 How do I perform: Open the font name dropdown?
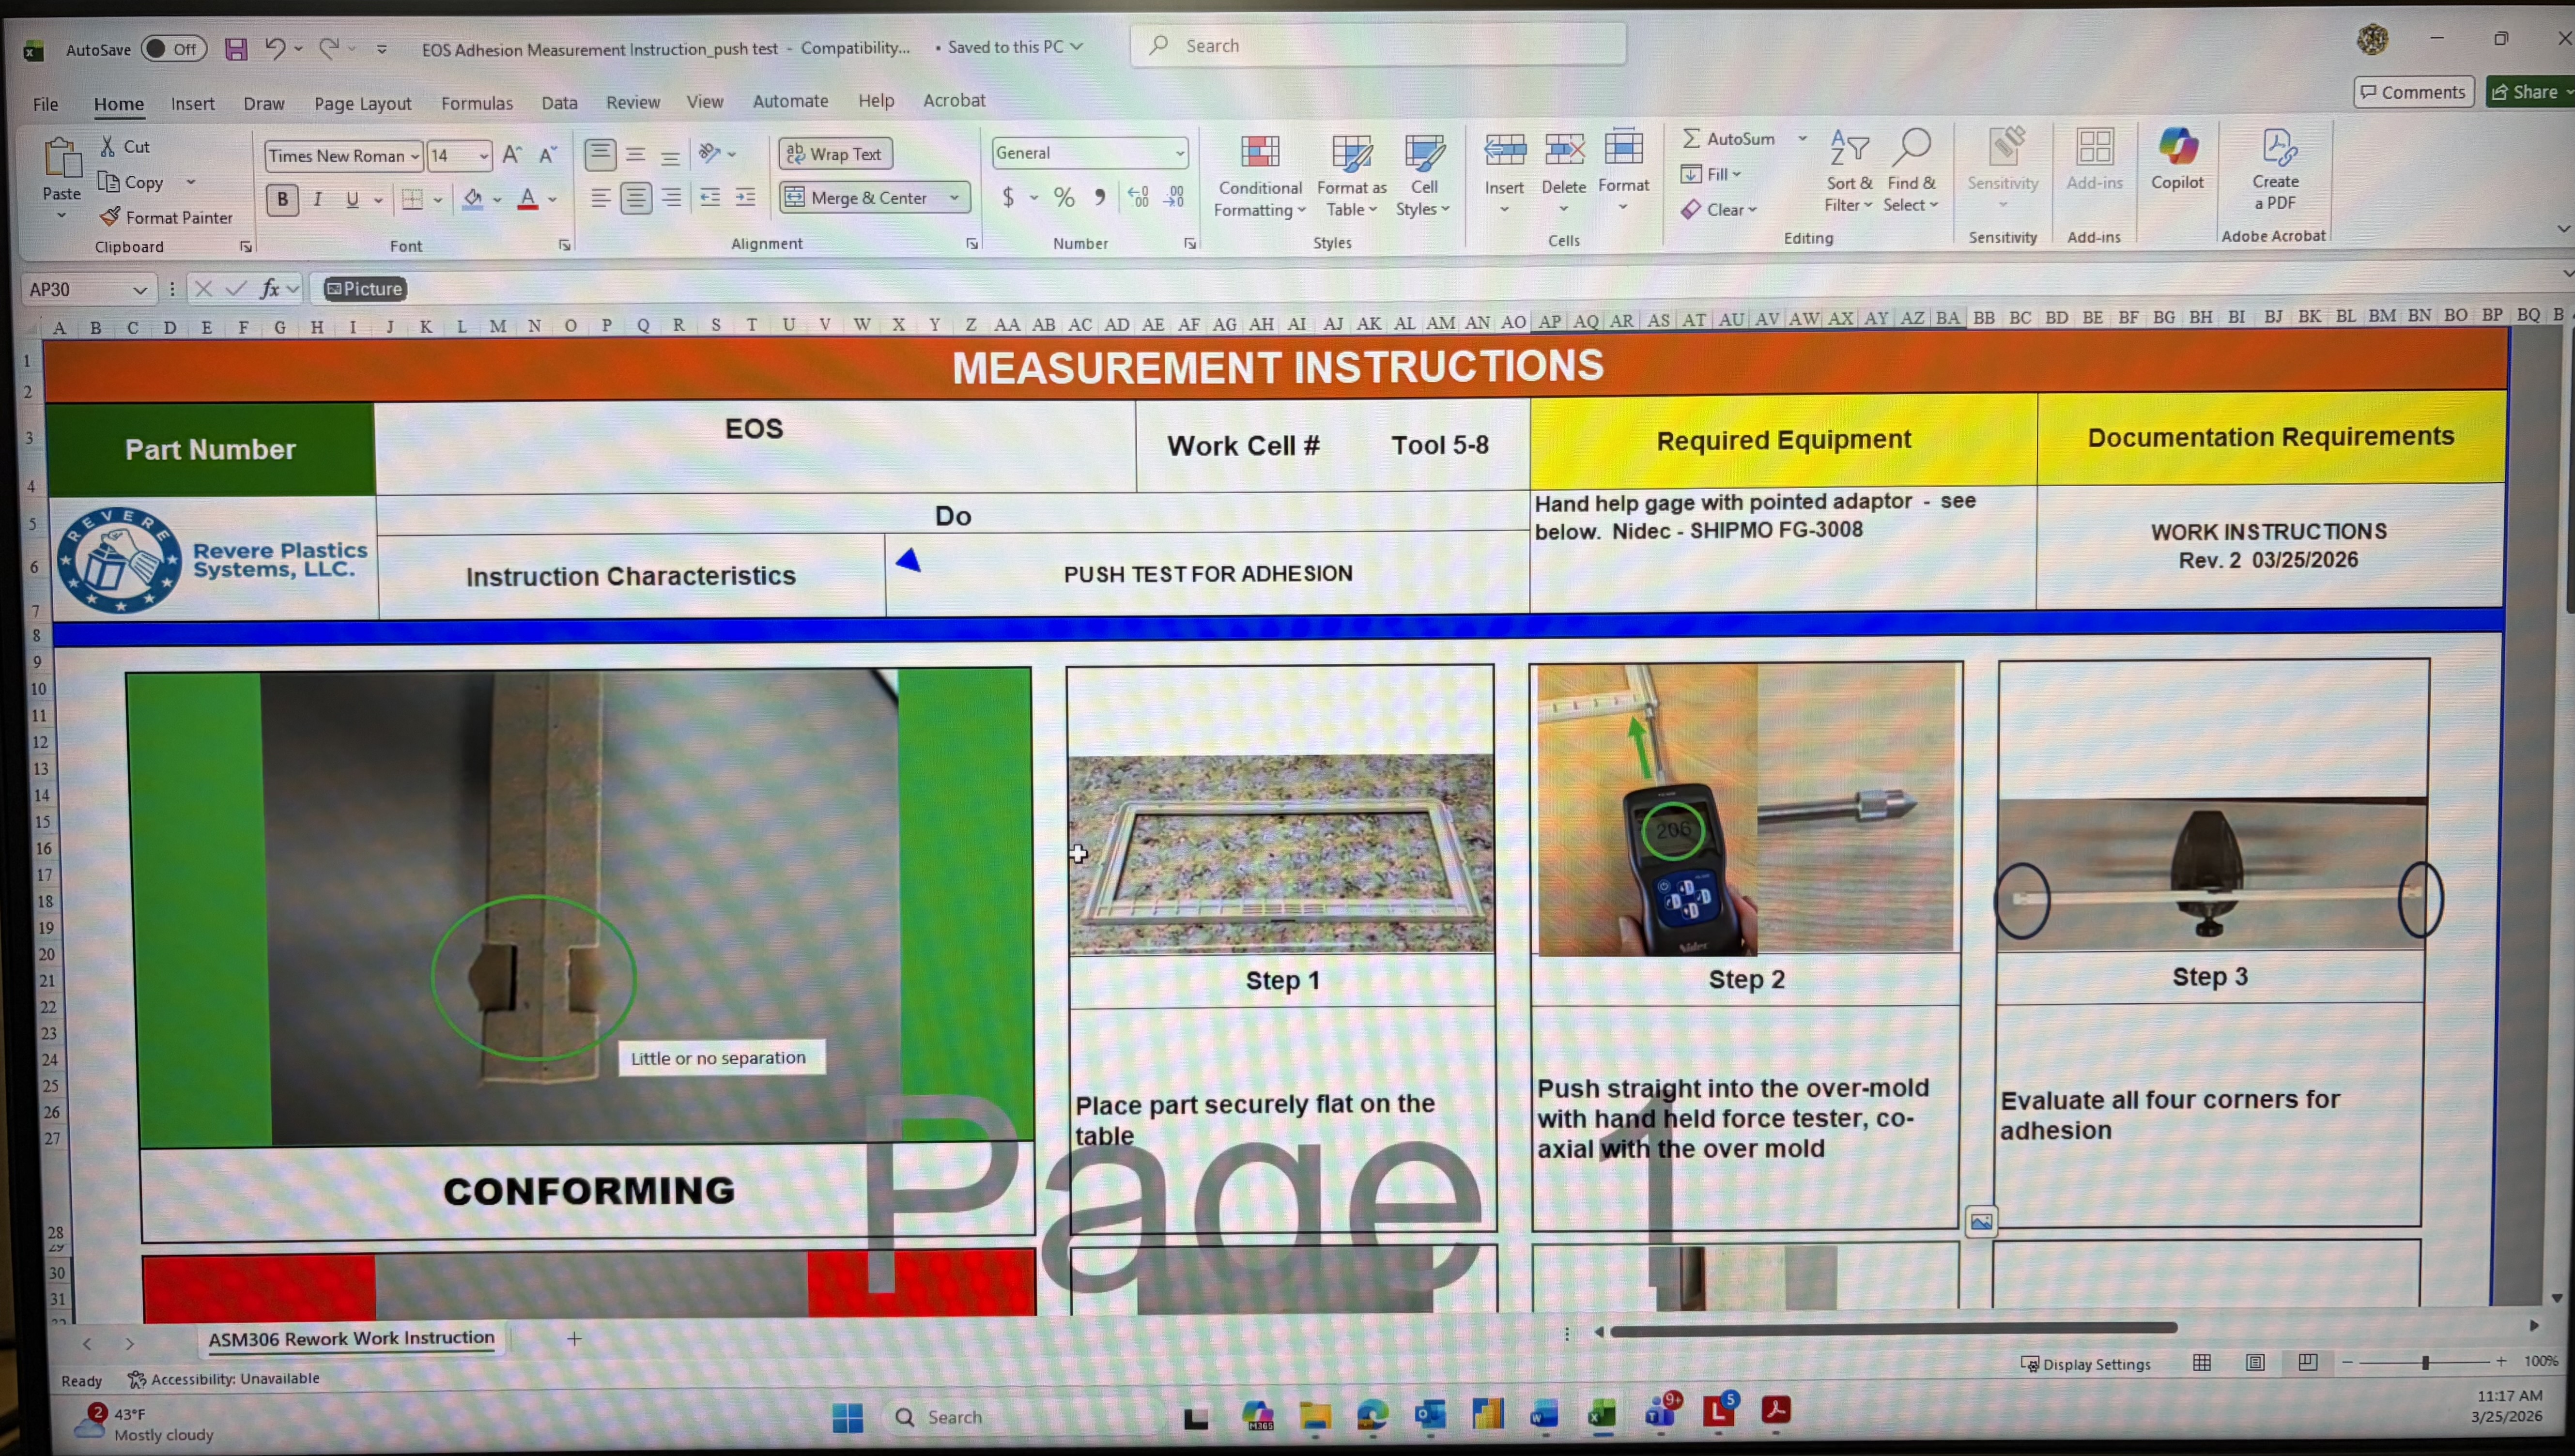pos(414,156)
